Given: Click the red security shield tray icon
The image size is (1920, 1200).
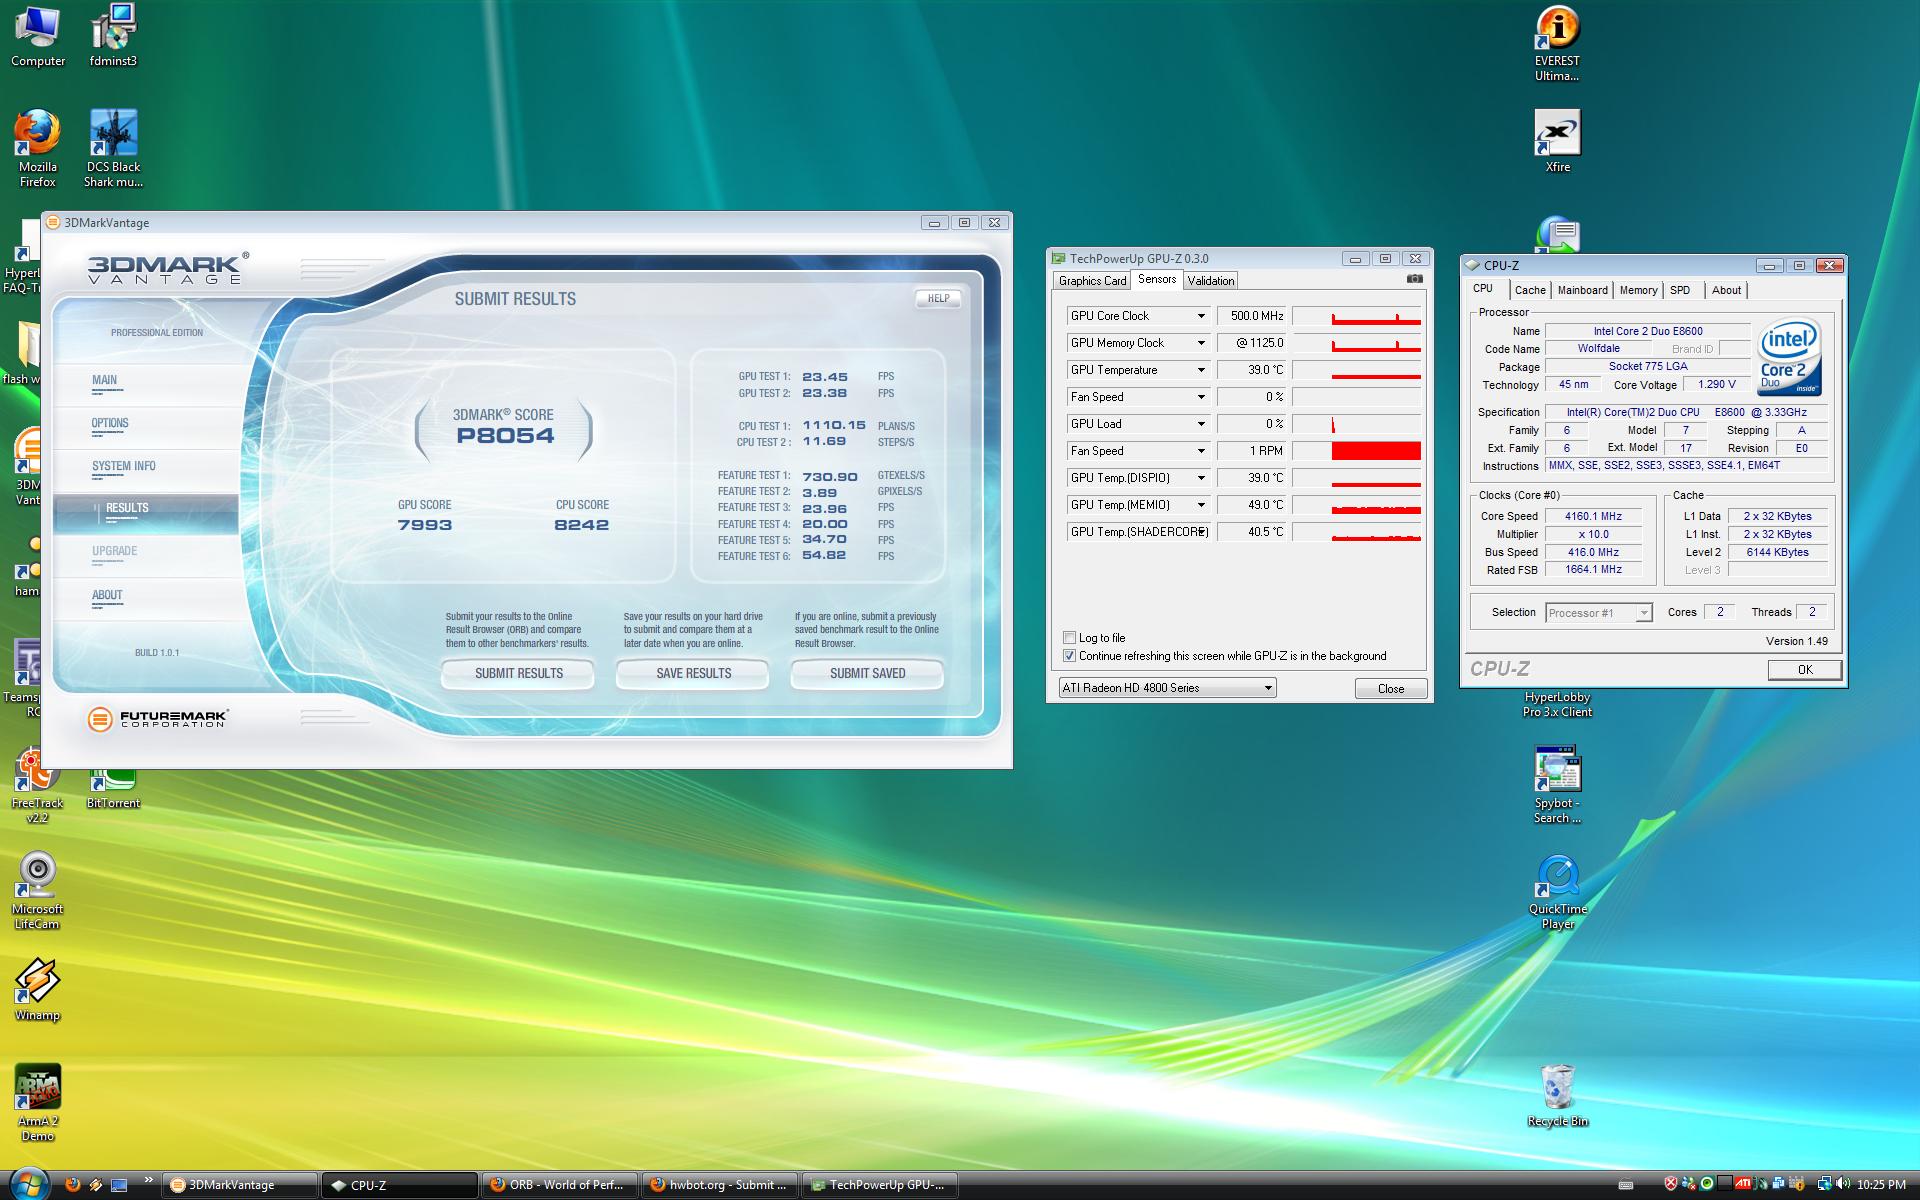Looking at the screenshot, I should [x=1670, y=1184].
